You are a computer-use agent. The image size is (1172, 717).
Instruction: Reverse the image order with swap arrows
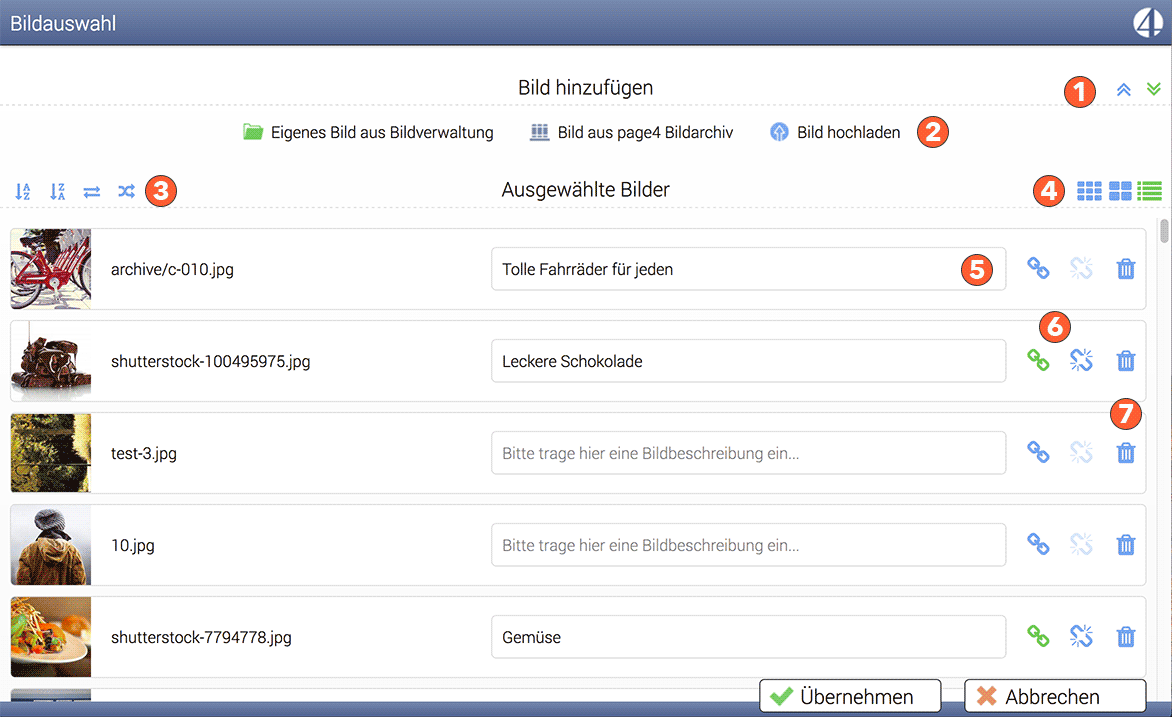(92, 192)
